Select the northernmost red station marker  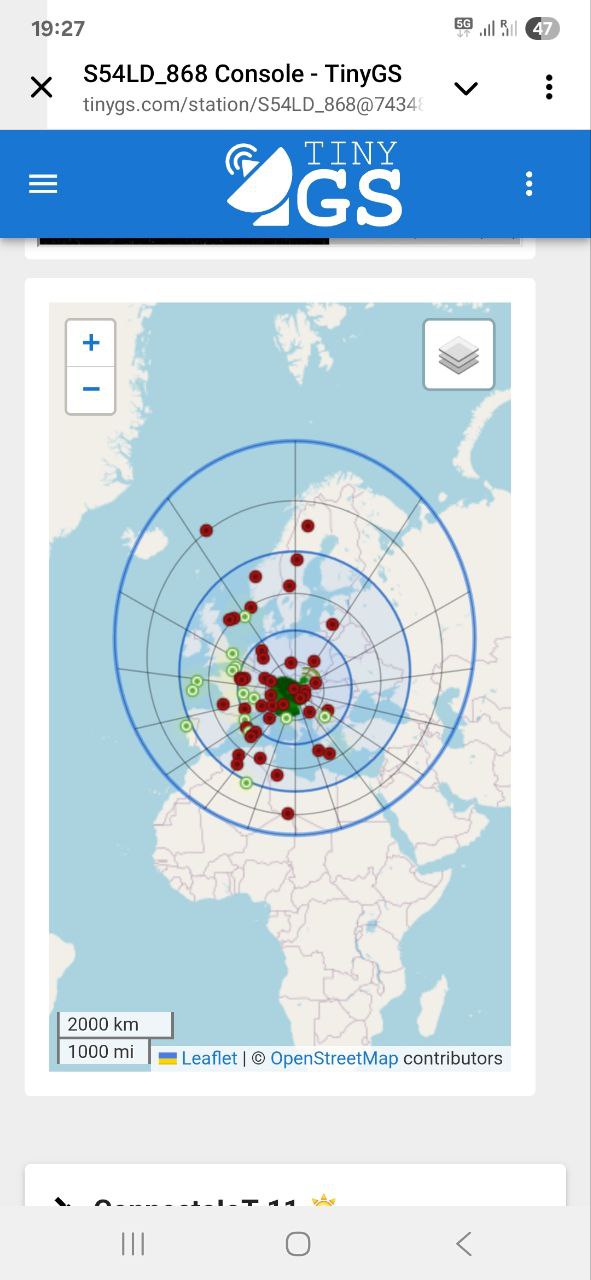click(308, 526)
